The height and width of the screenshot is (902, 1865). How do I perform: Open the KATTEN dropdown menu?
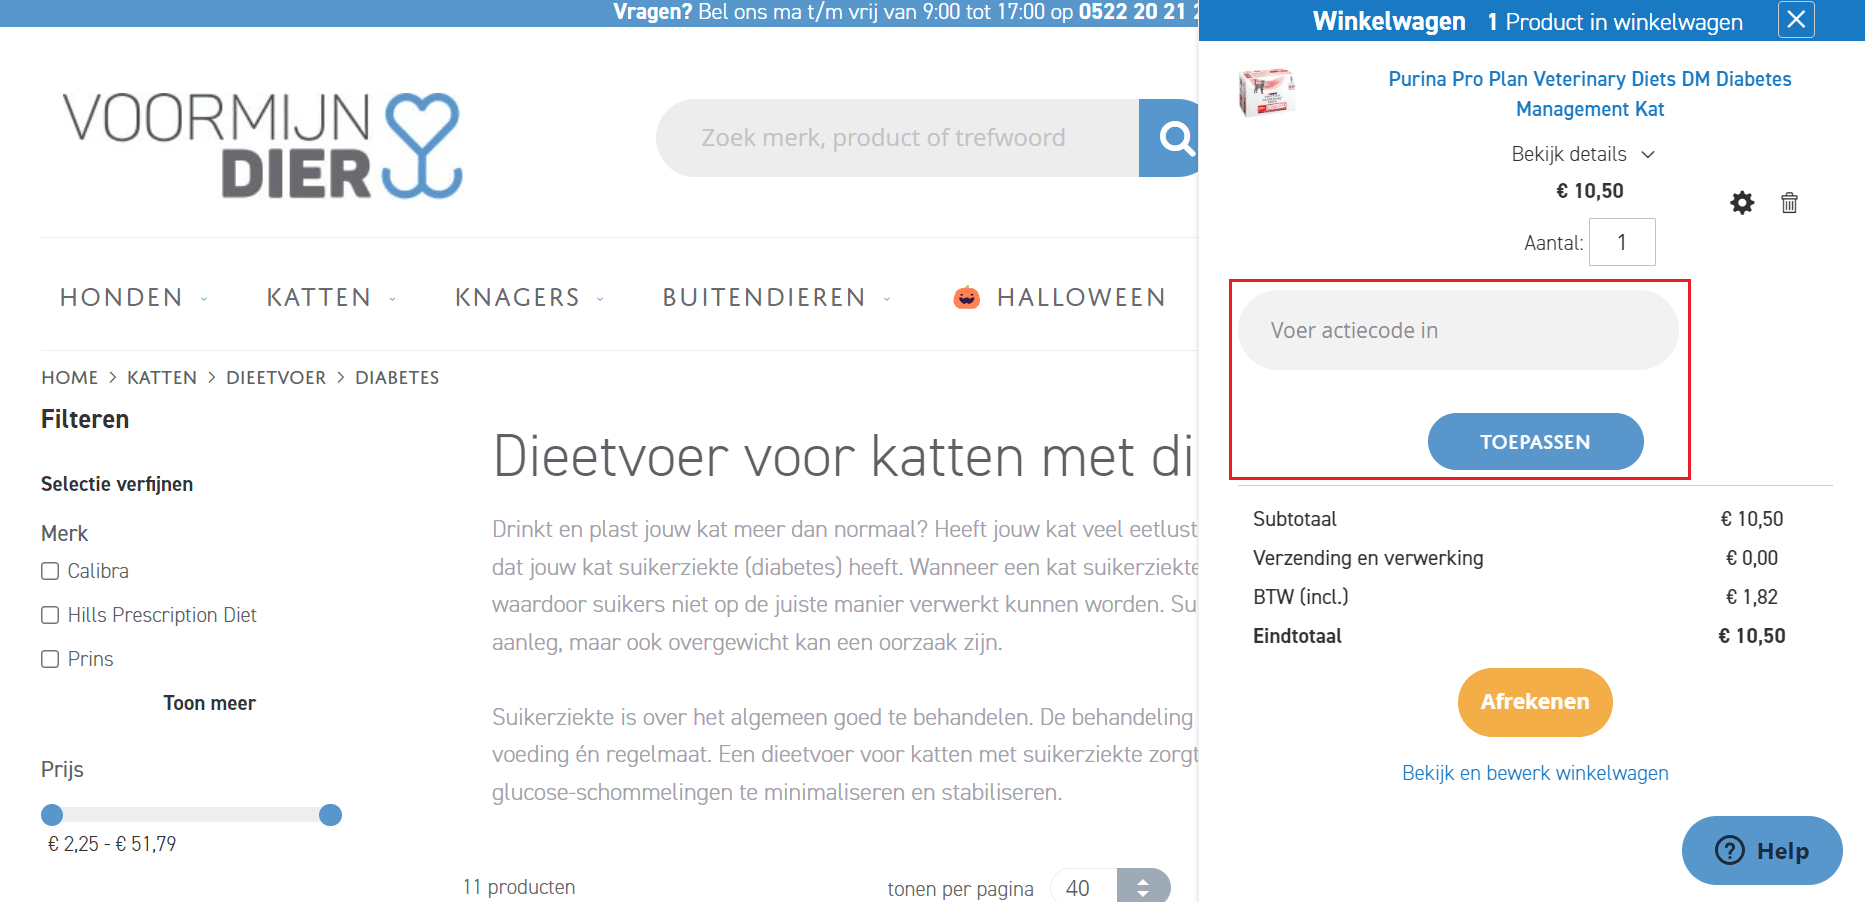(320, 297)
